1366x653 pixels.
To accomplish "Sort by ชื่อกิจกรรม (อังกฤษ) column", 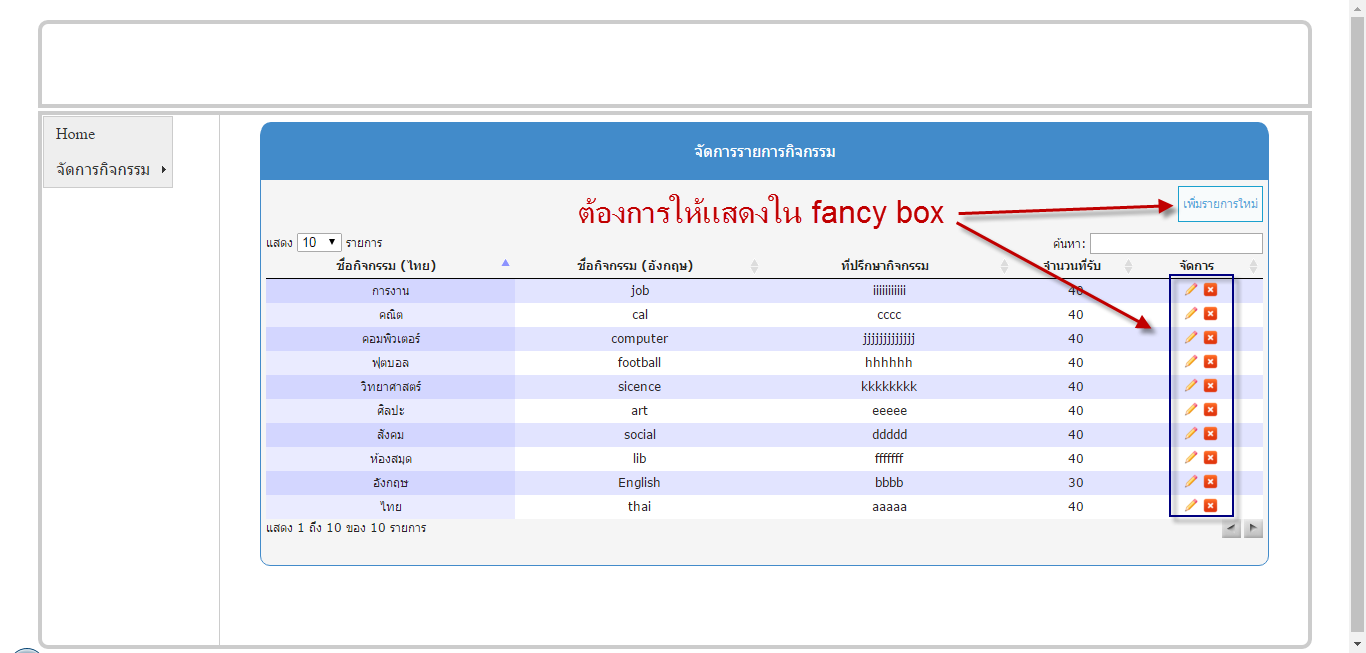I will point(639,266).
